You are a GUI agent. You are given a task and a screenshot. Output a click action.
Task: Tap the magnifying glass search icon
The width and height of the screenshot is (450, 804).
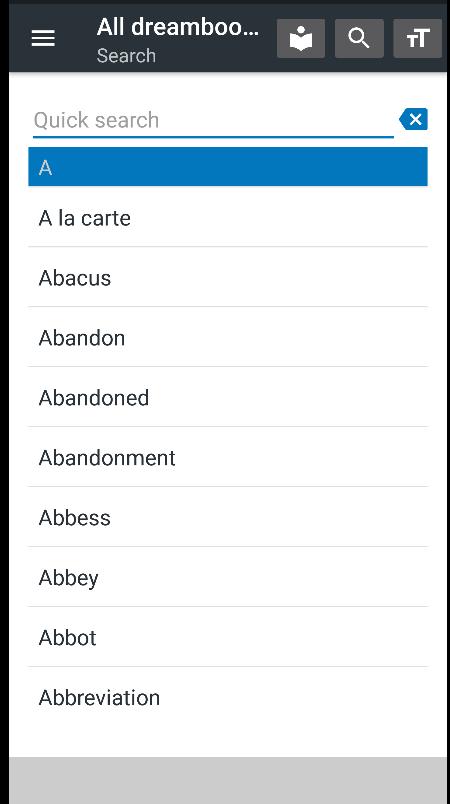(x=359, y=38)
